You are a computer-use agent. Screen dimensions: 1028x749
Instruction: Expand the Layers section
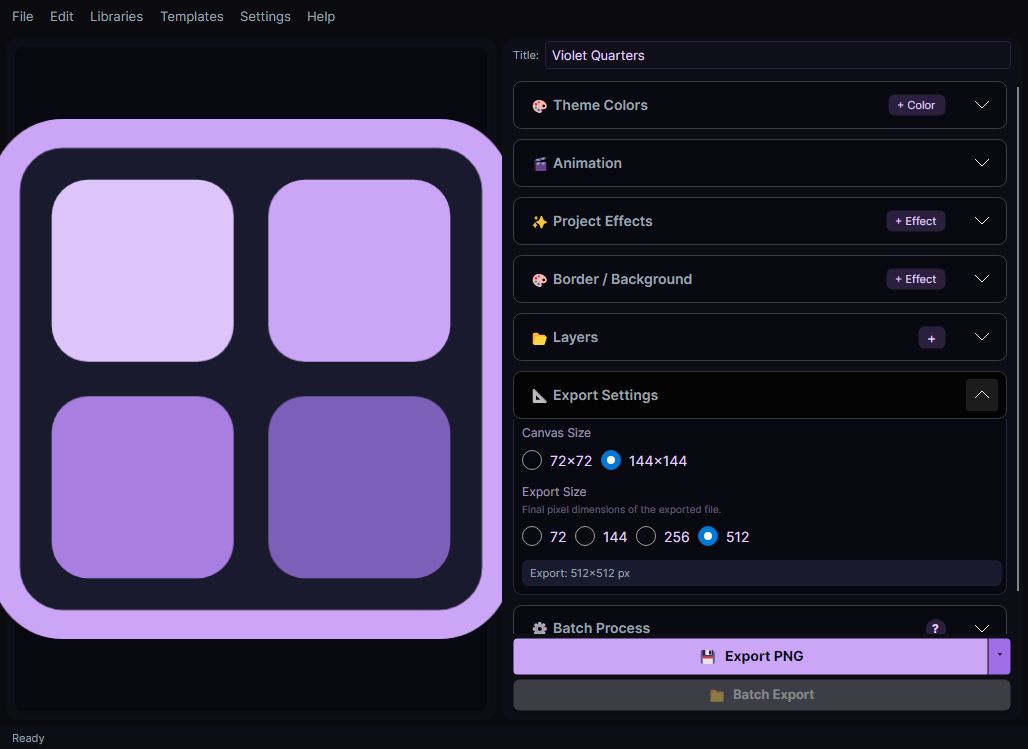981,336
